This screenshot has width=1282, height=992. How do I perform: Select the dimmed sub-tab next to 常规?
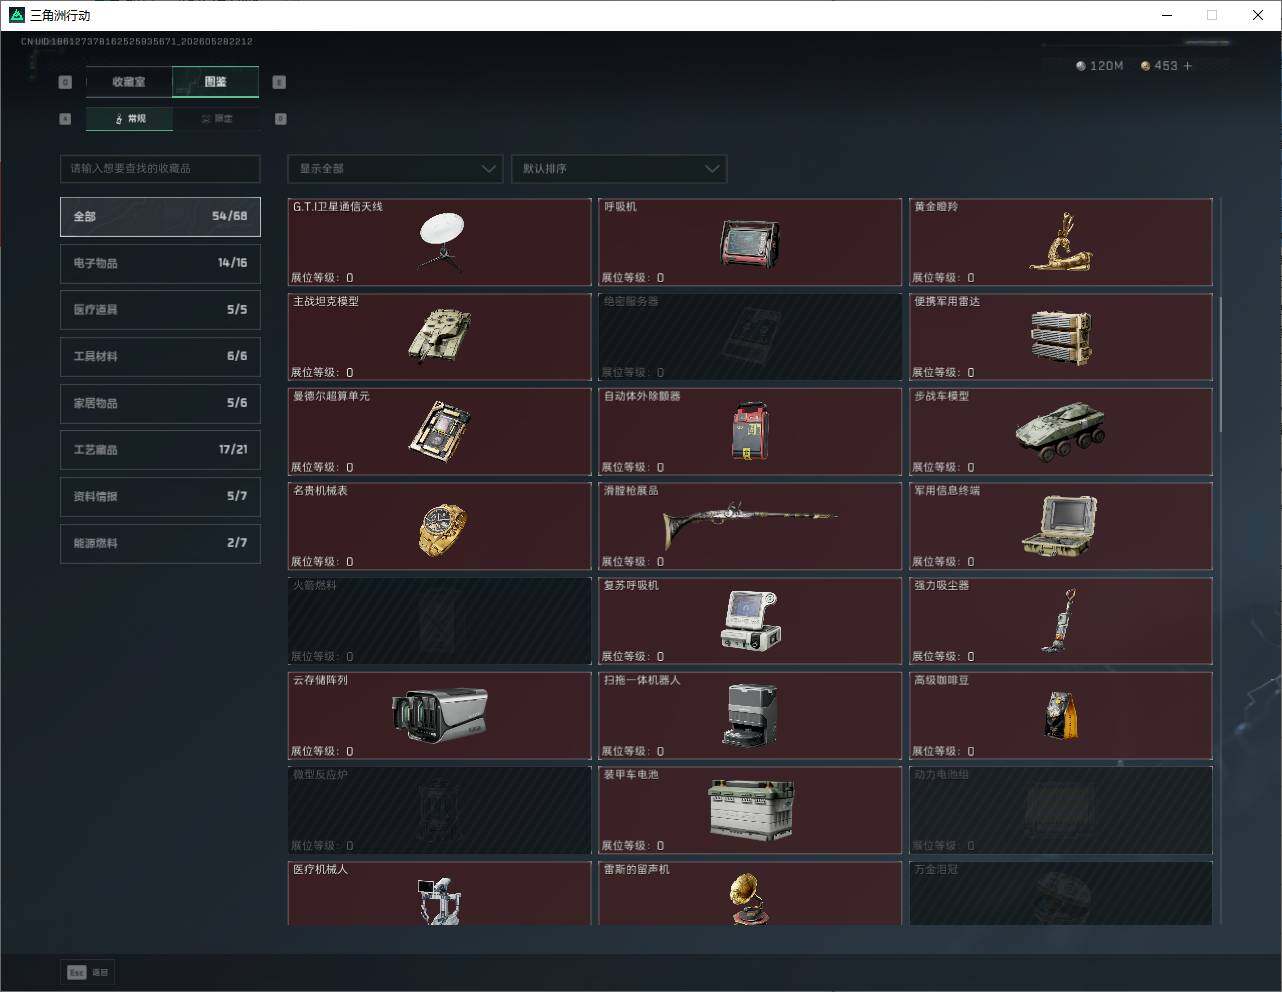pyautogui.click(x=217, y=119)
